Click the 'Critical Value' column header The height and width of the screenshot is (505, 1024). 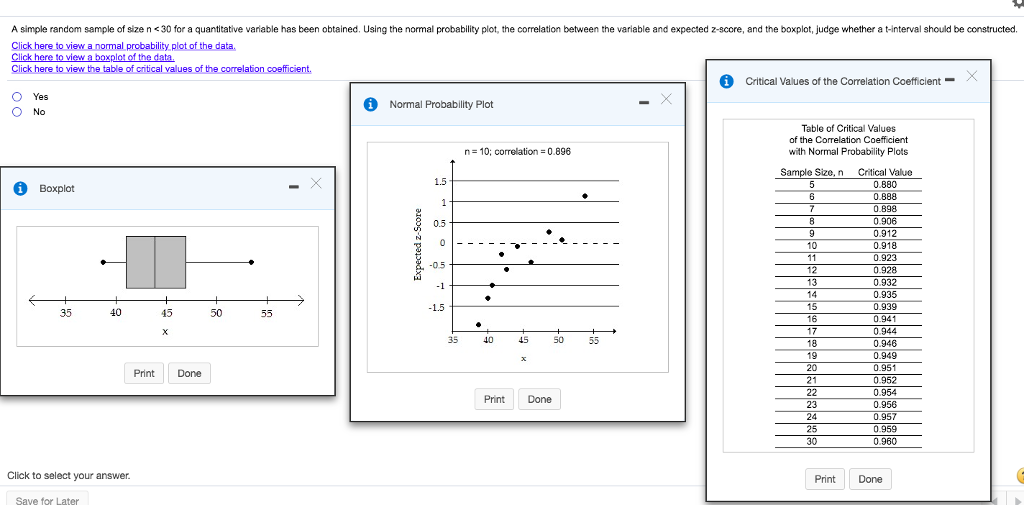[885, 172]
